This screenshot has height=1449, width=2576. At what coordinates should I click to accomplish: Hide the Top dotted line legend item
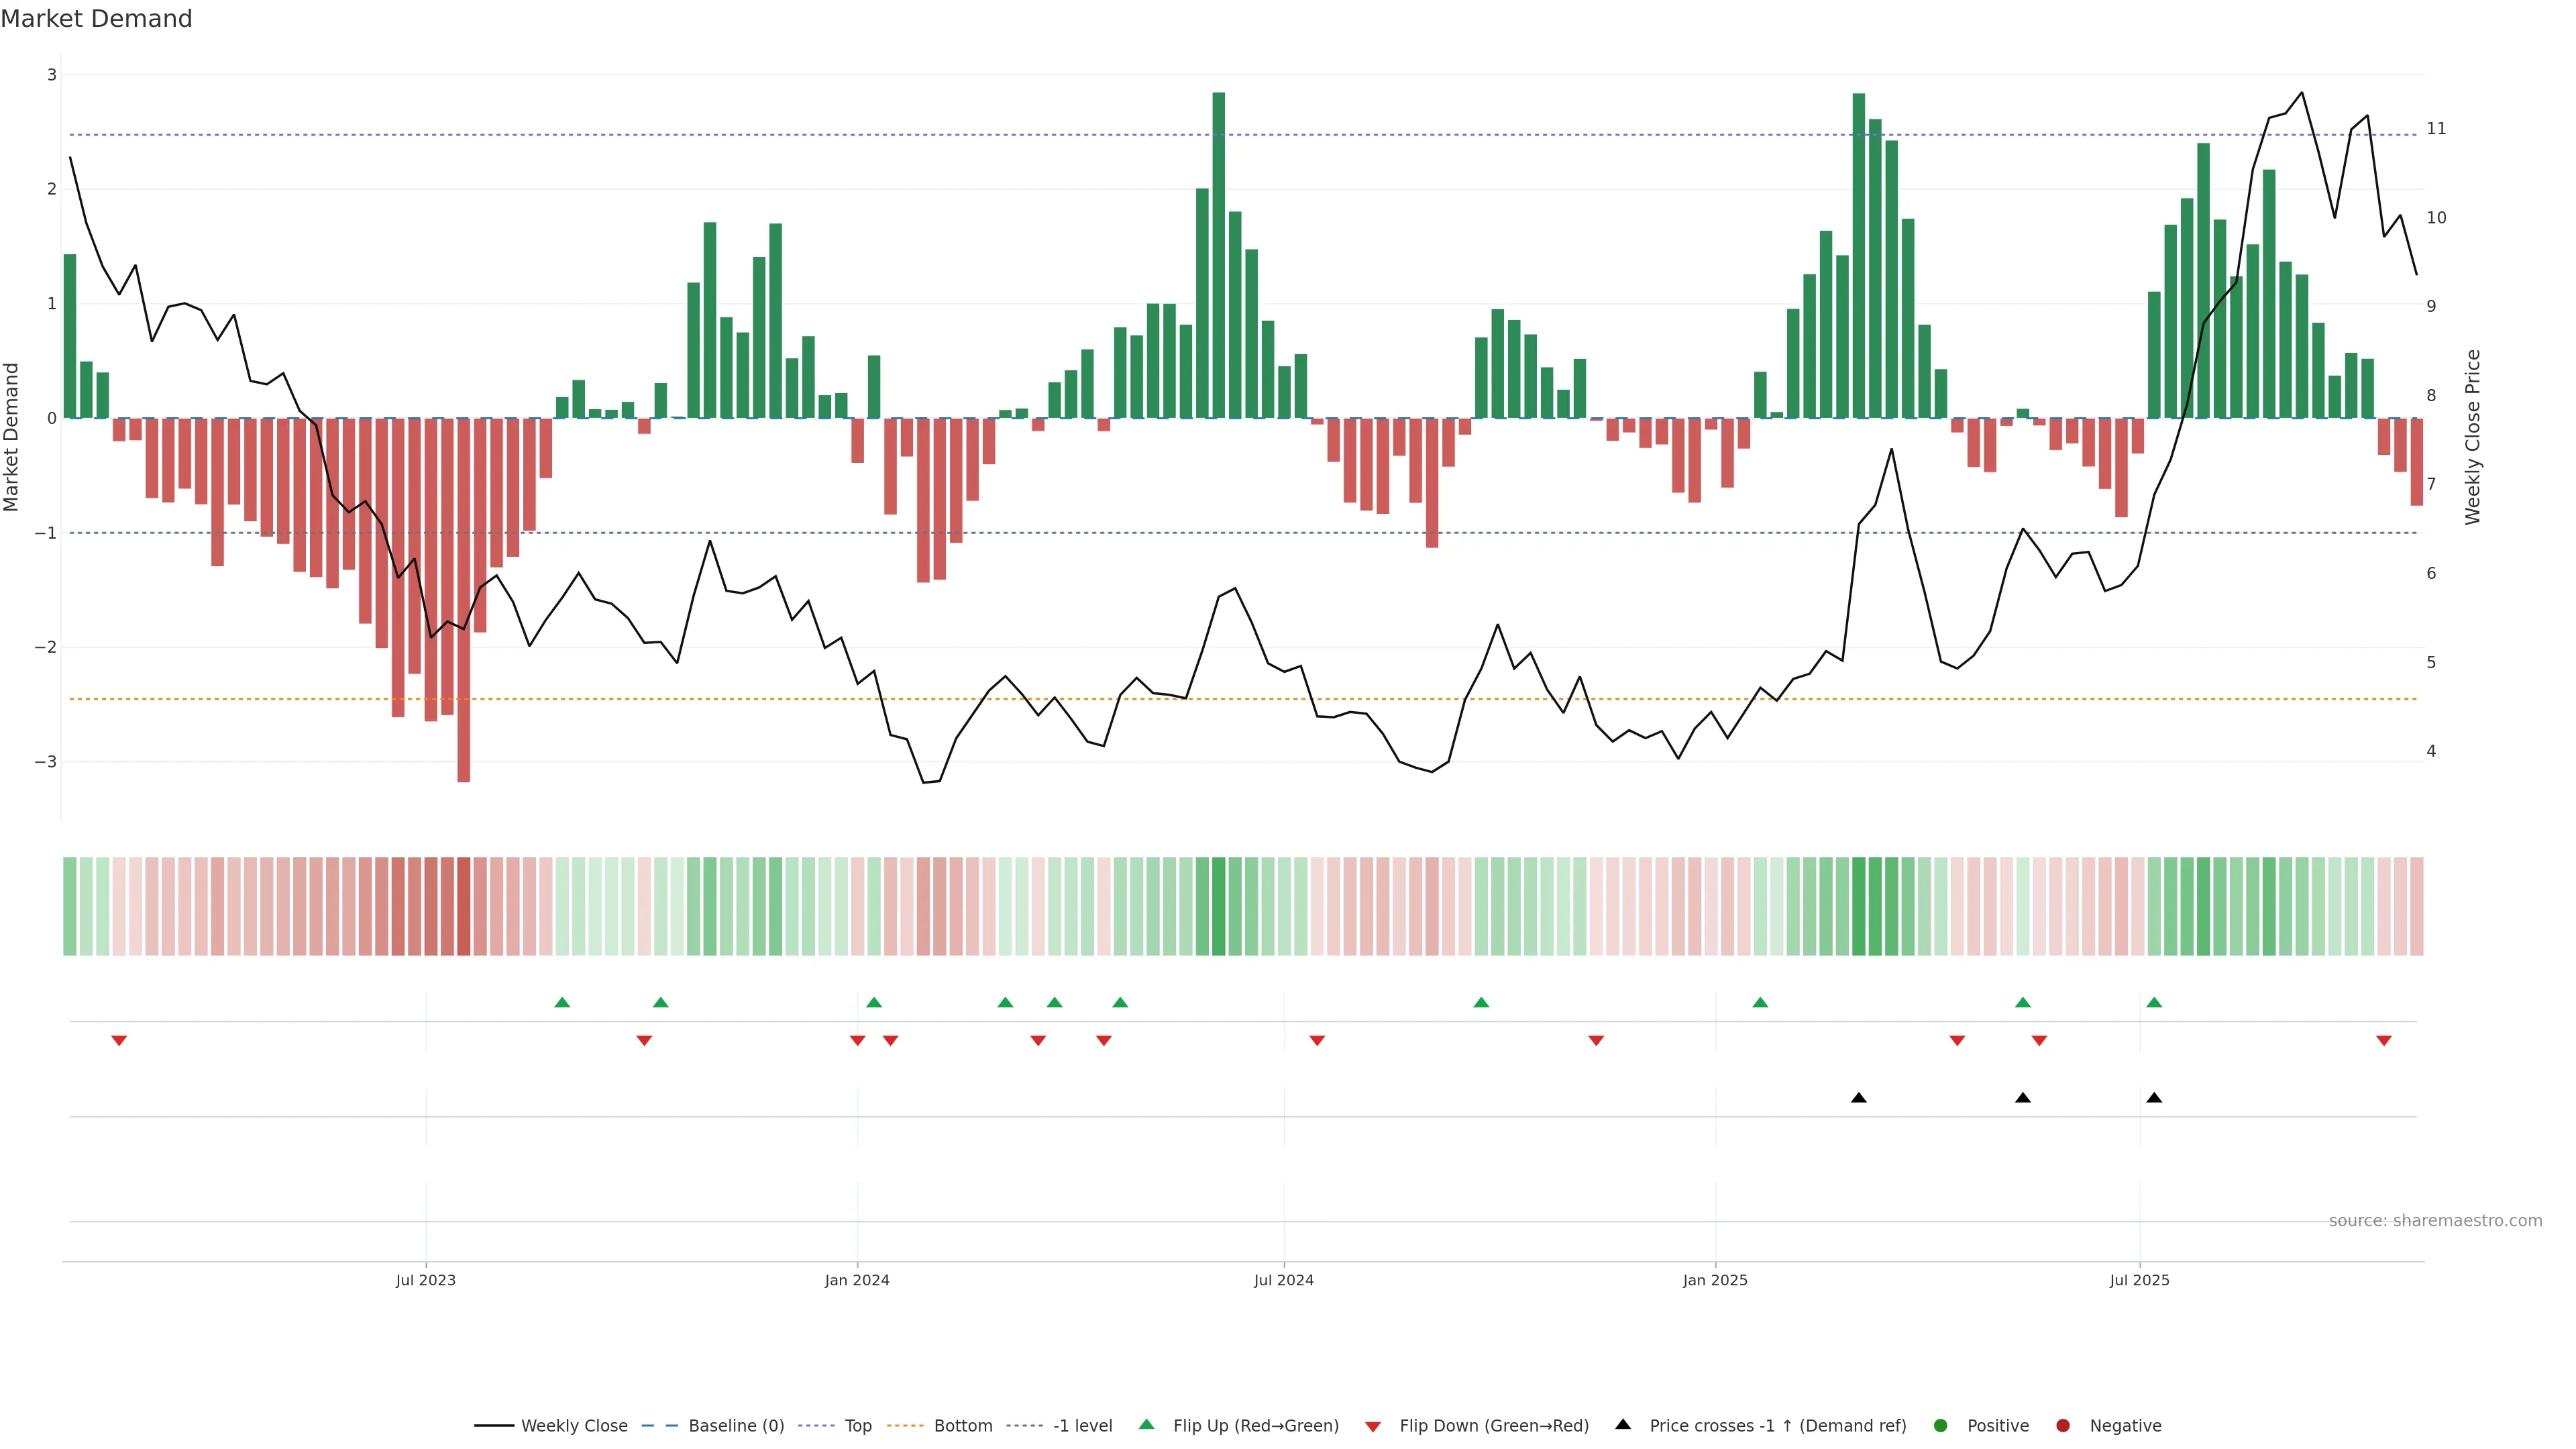857,1426
